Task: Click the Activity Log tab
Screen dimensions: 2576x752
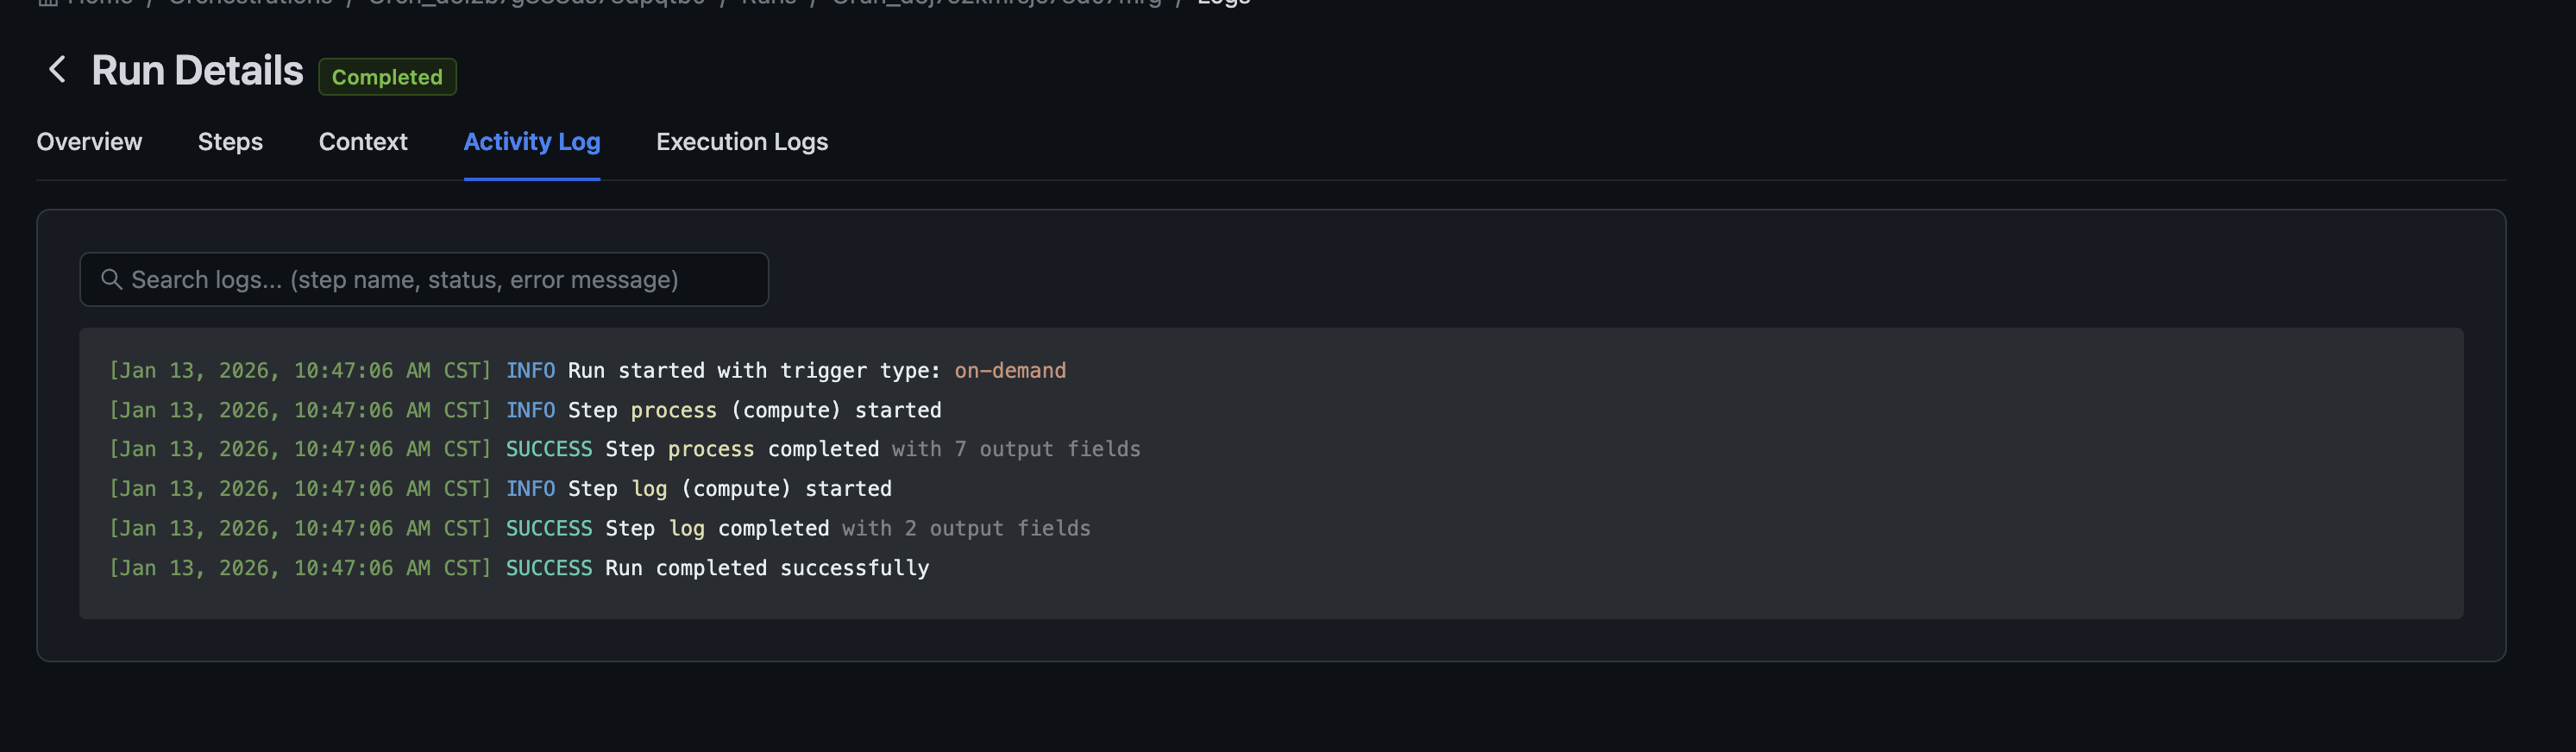Action: click(531, 142)
